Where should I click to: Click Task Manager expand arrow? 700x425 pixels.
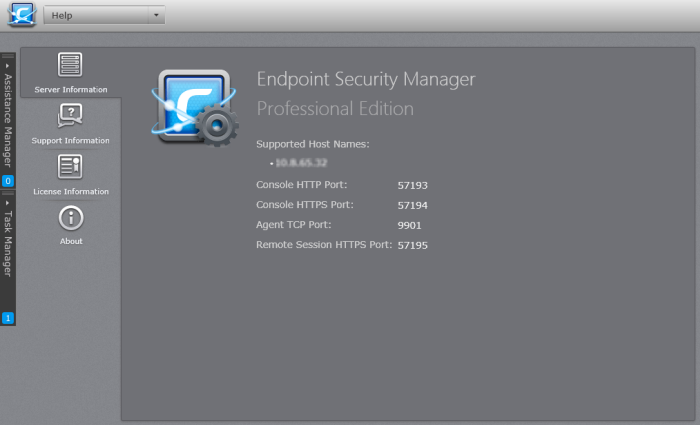[7, 203]
